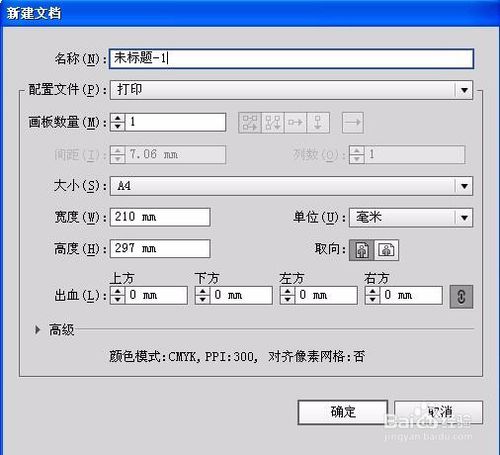
Task: Click the 名称 name input field
Action: pos(291,59)
